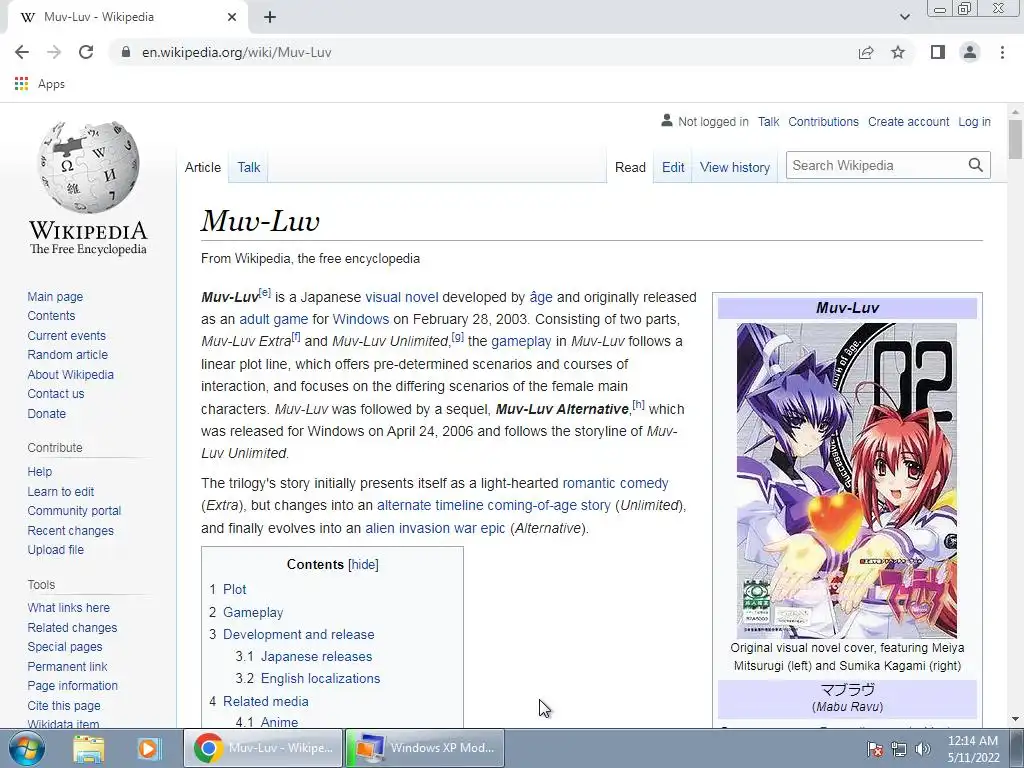Image resolution: width=1024 pixels, height=768 pixels.
Task: Jump to Development and release section
Action: 298,634
